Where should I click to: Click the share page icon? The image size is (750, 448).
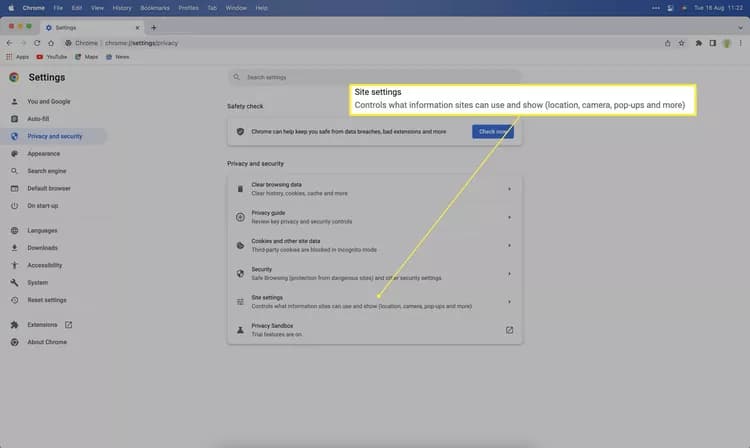tap(667, 43)
